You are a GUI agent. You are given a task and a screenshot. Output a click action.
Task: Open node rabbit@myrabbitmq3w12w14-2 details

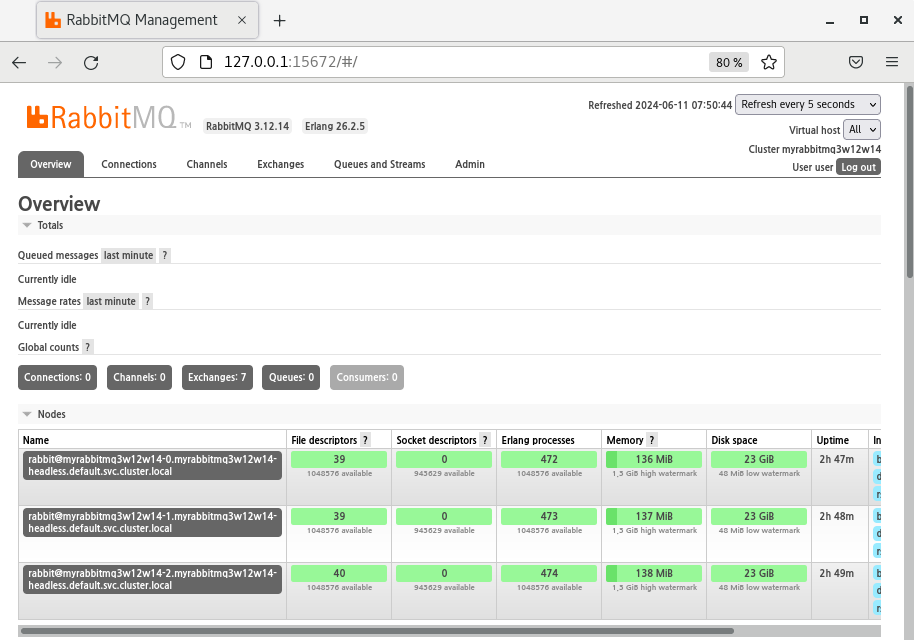[x=152, y=579]
